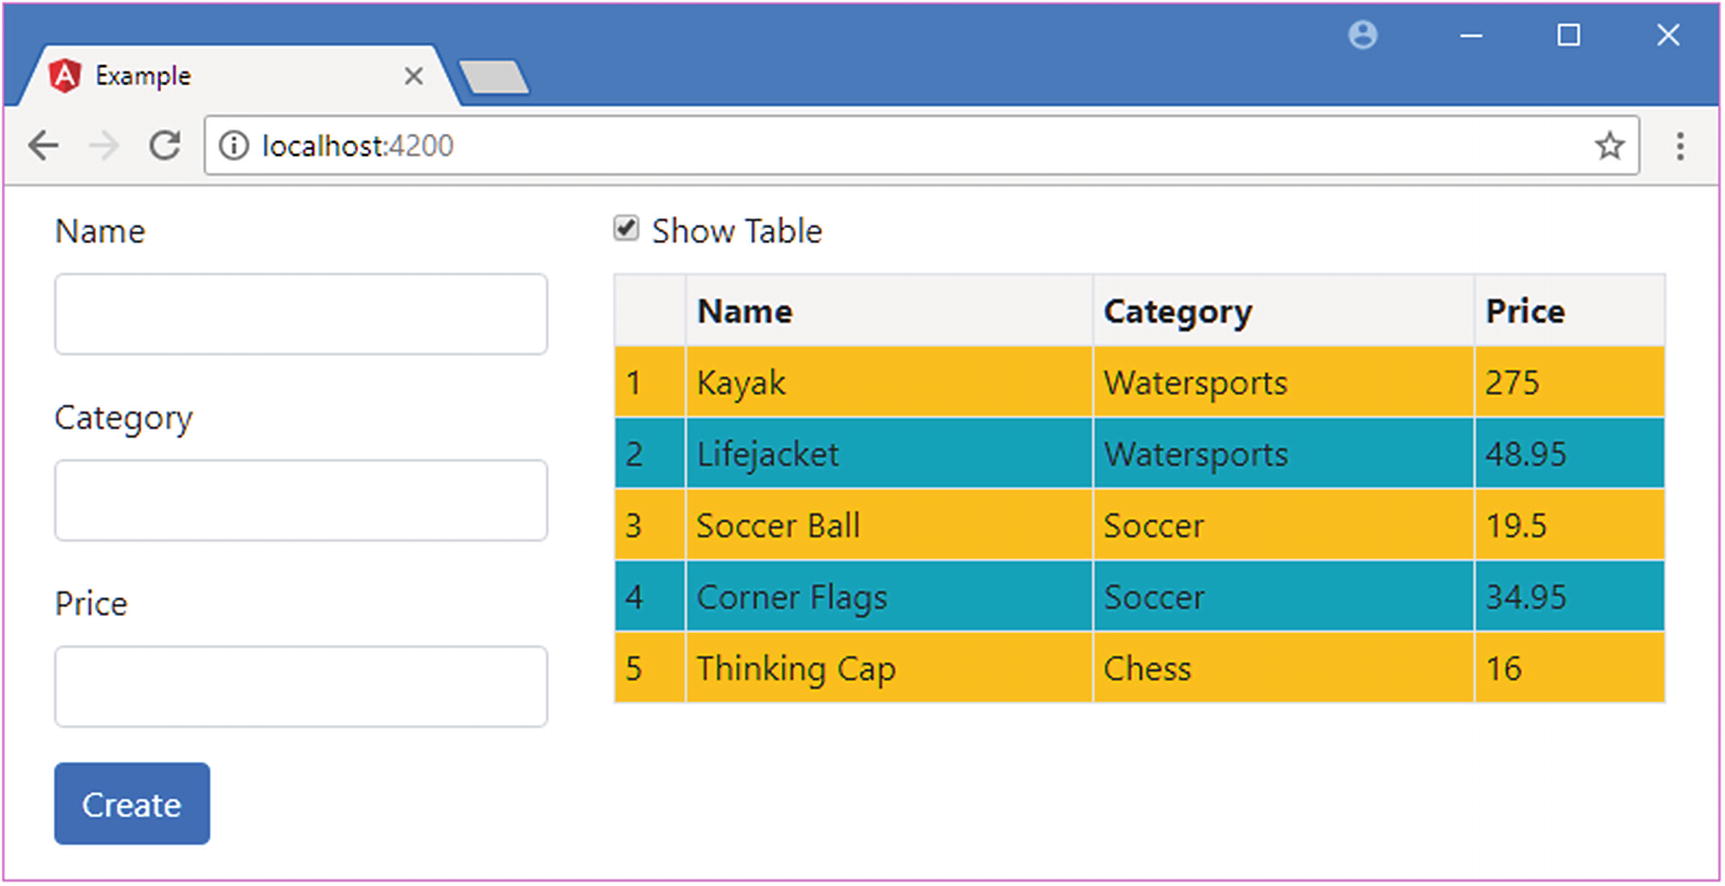Select the Kayak table row
1725x886 pixels.
point(1140,382)
